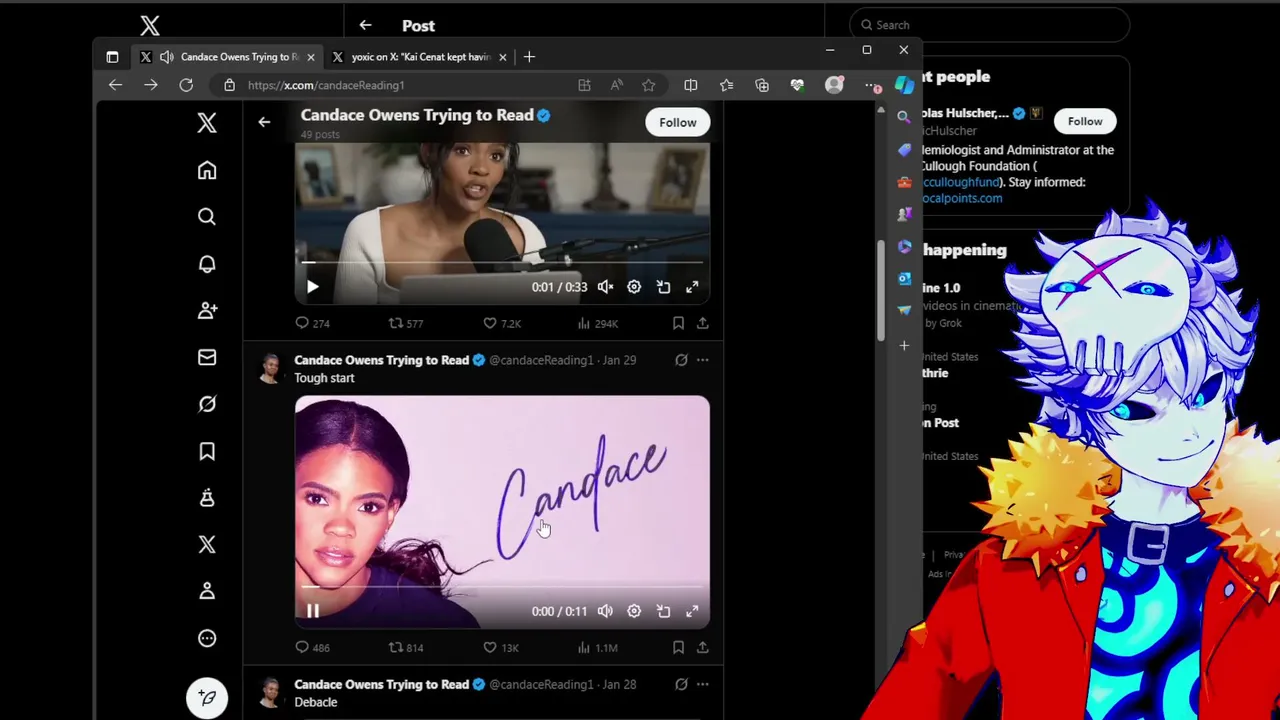
Task: Open picture-in-picture on 0:11 video
Action: coord(663,611)
